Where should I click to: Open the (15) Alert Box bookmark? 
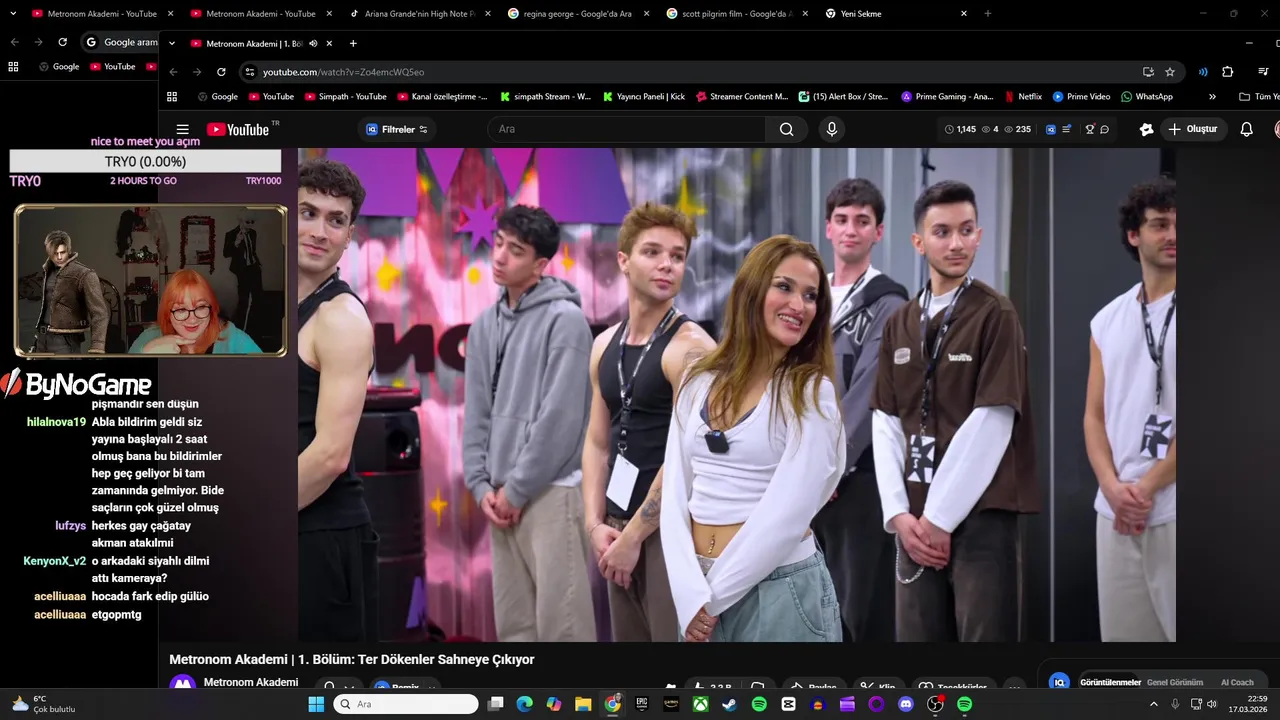click(x=843, y=97)
